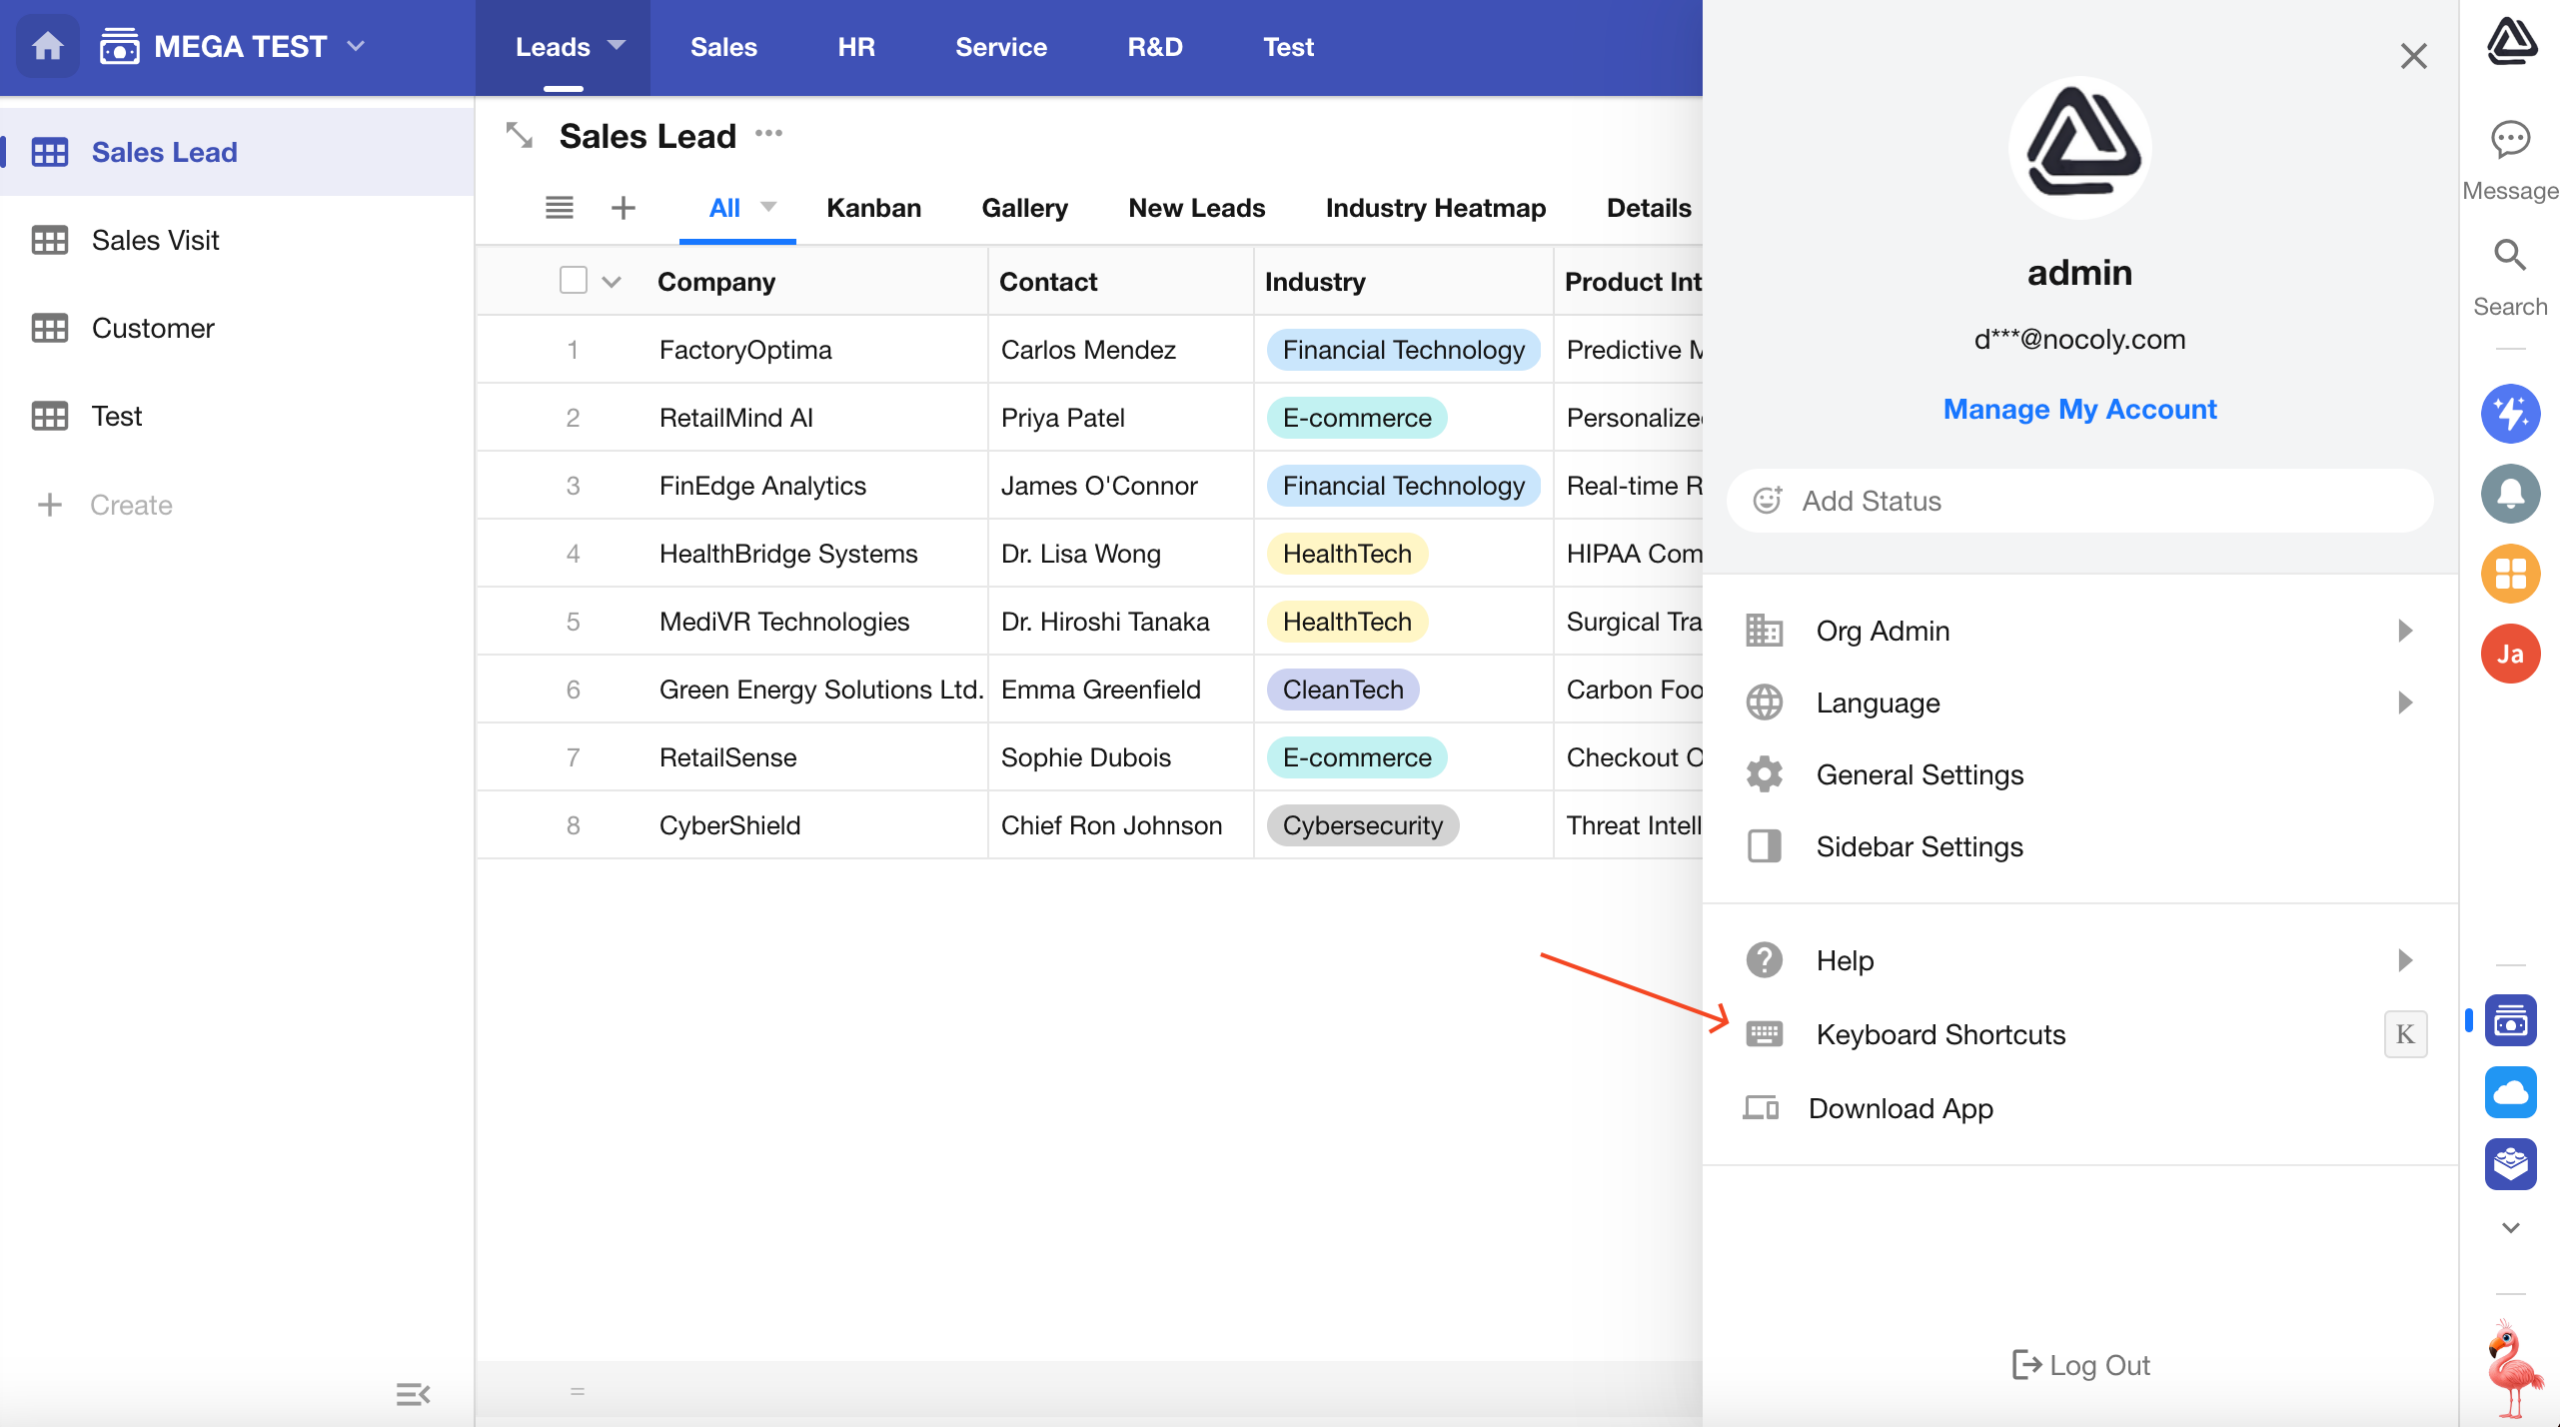The height and width of the screenshot is (1427, 2560).
Task: Click the Log Out button
Action: [2080, 1365]
